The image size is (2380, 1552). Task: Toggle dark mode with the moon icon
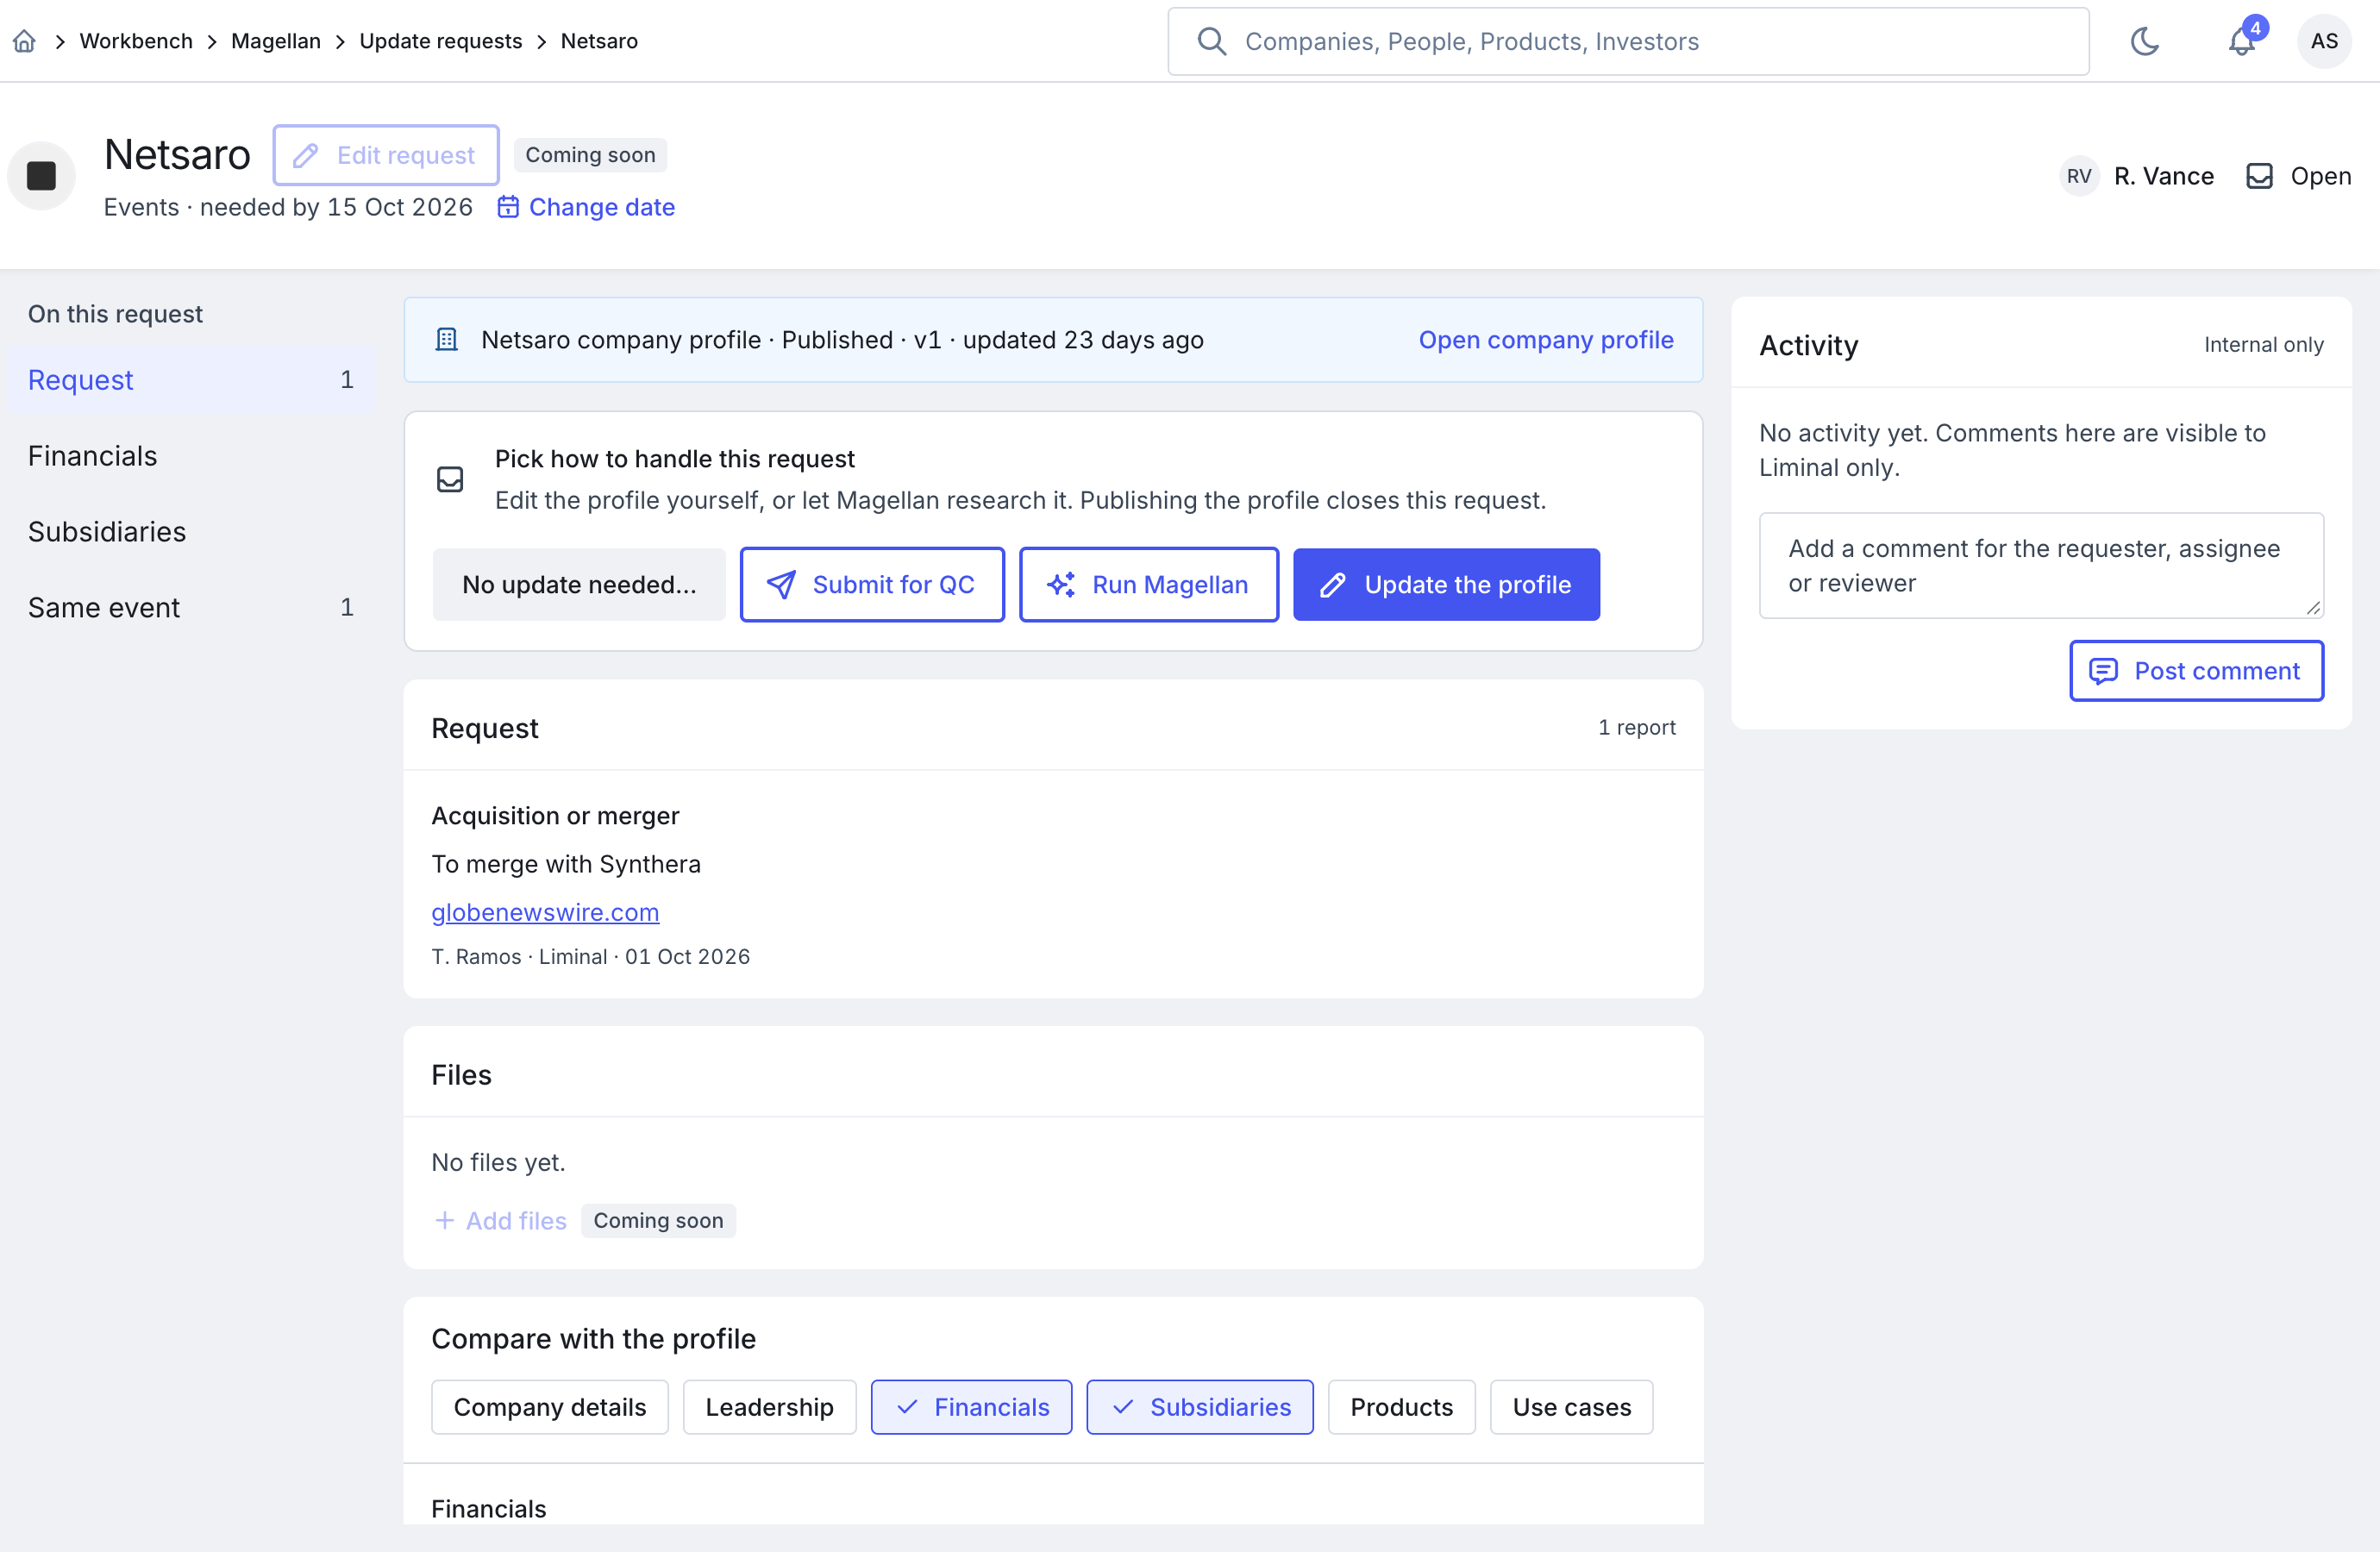point(2145,41)
